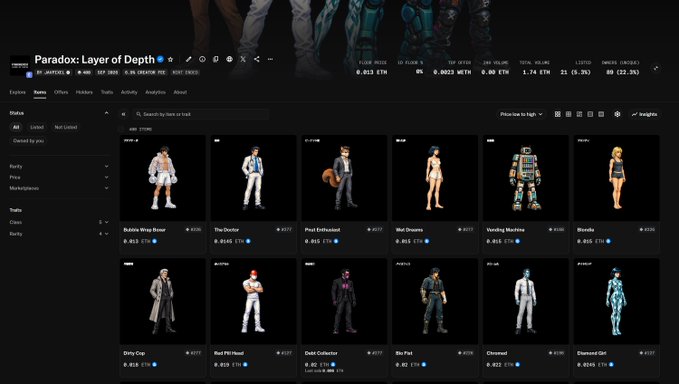Expand the Class trait filter
The width and height of the screenshot is (679, 384).
point(59,222)
